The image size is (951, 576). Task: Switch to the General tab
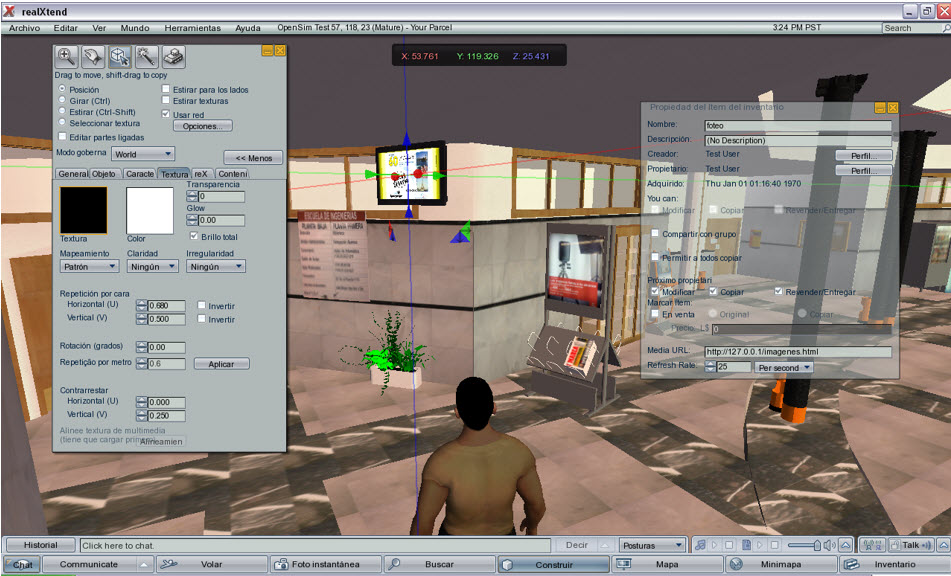tap(73, 173)
